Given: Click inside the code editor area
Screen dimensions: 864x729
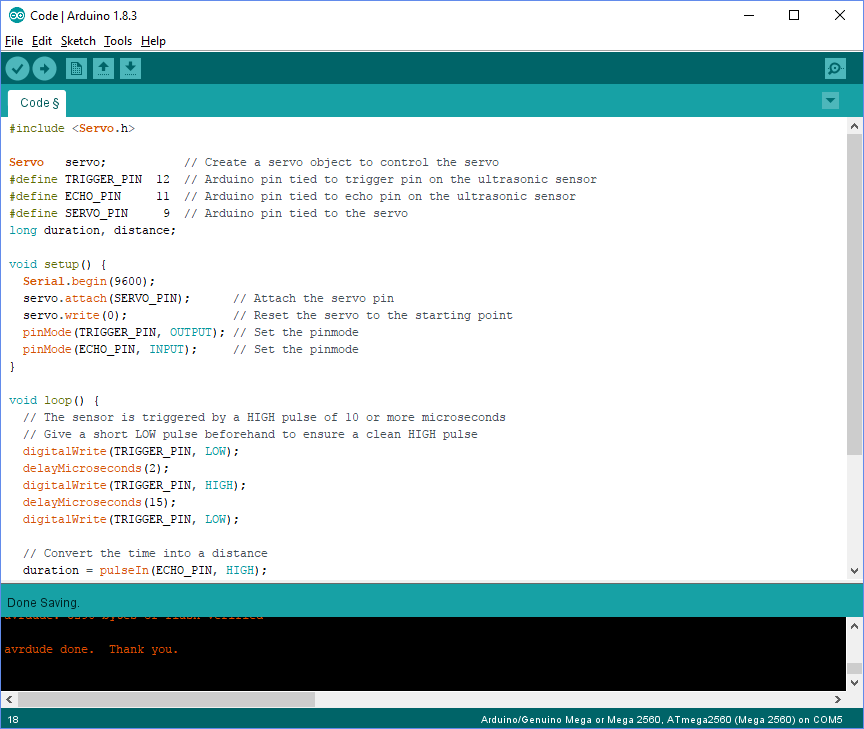Looking at the screenshot, I should tap(400, 350).
